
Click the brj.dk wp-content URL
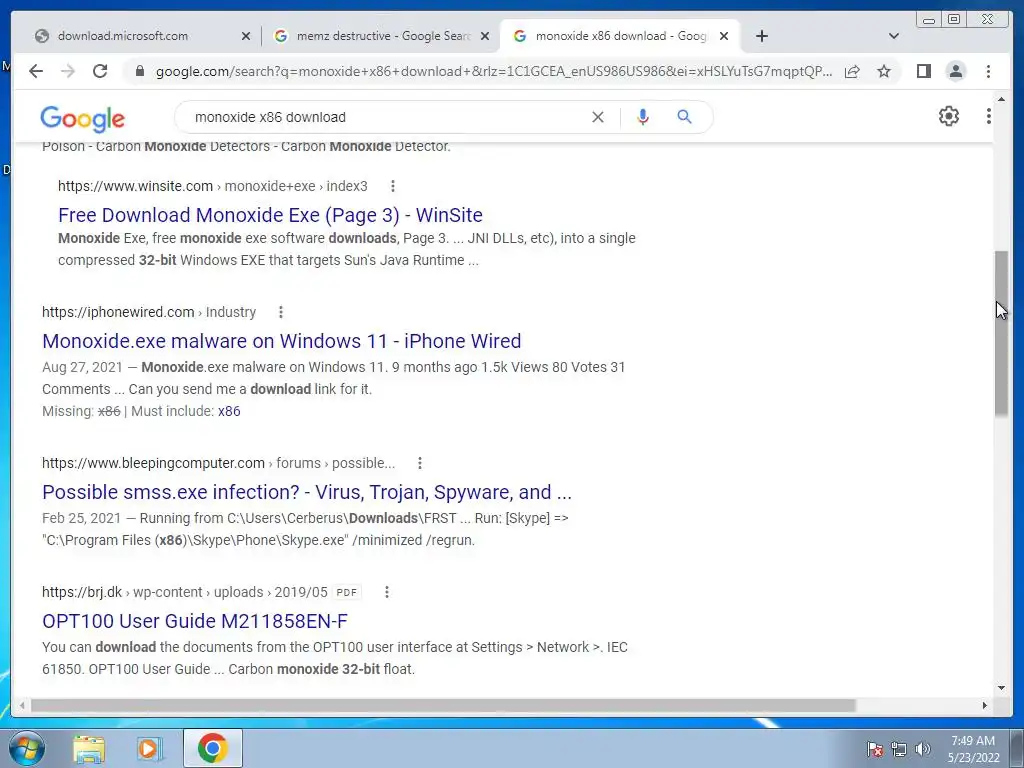pos(185,592)
